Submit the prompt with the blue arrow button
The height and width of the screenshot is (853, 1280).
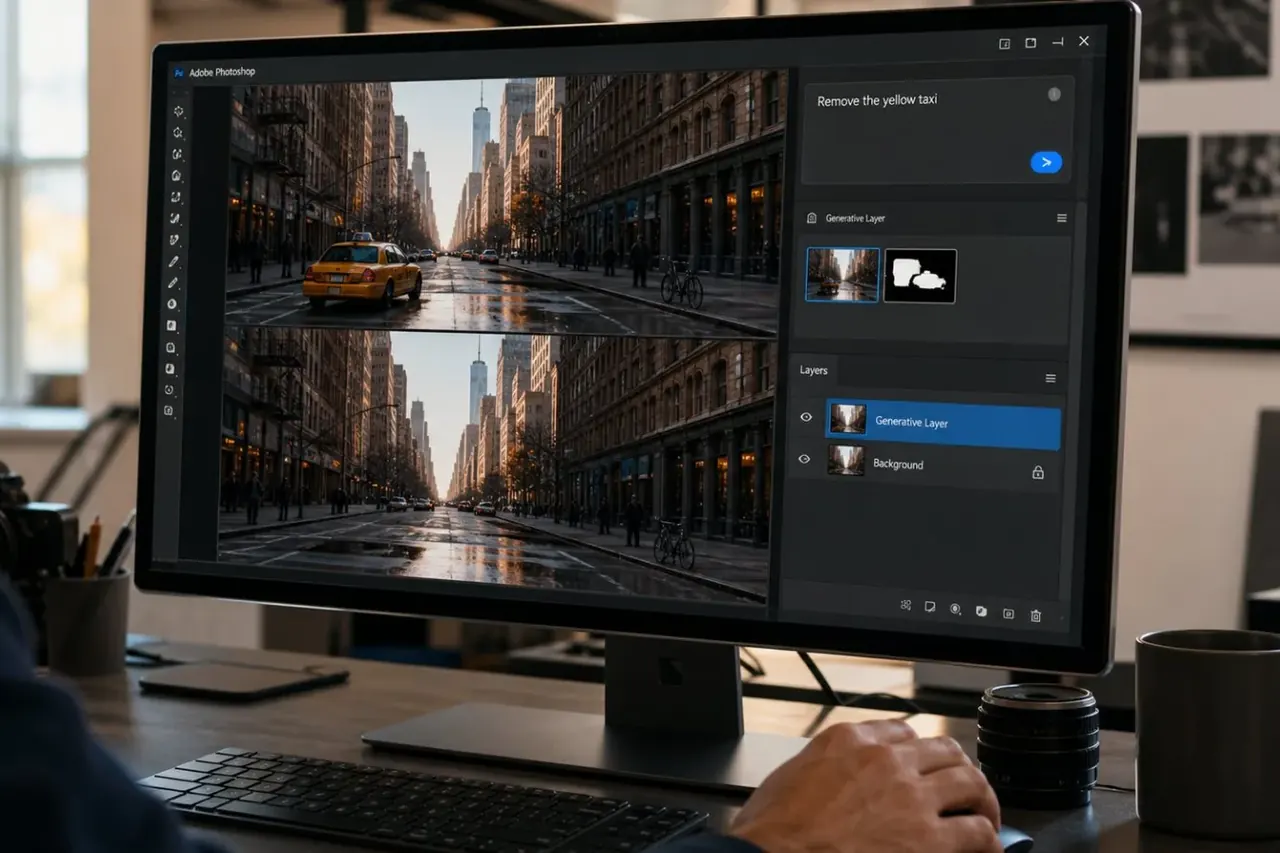coord(1046,162)
